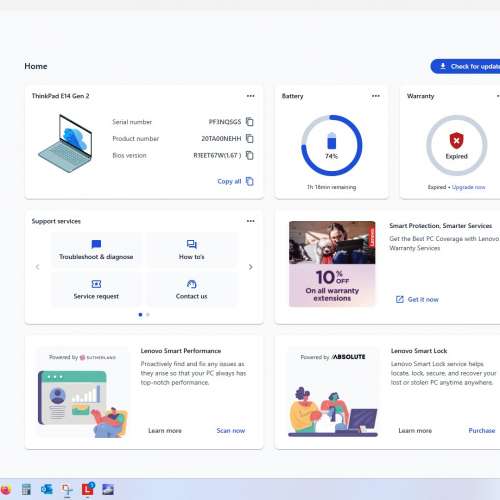The width and height of the screenshot is (500, 500).
Task: Select first Support services page dot
Action: pyautogui.click(x=140, y=314)
